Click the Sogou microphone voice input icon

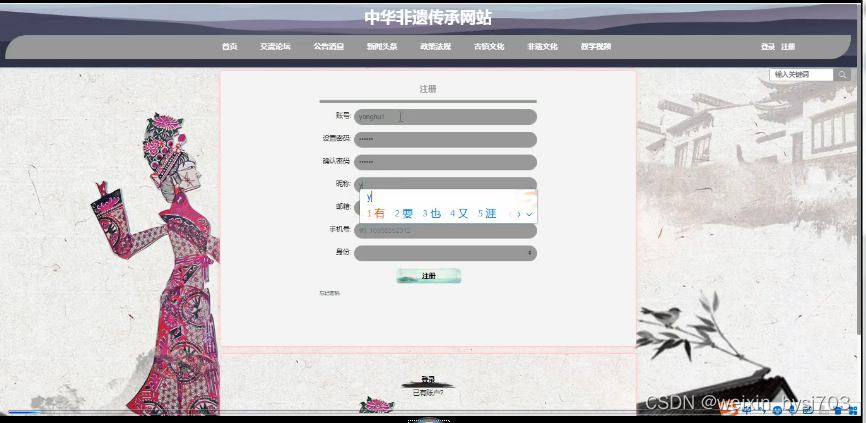tap(793, 410)
